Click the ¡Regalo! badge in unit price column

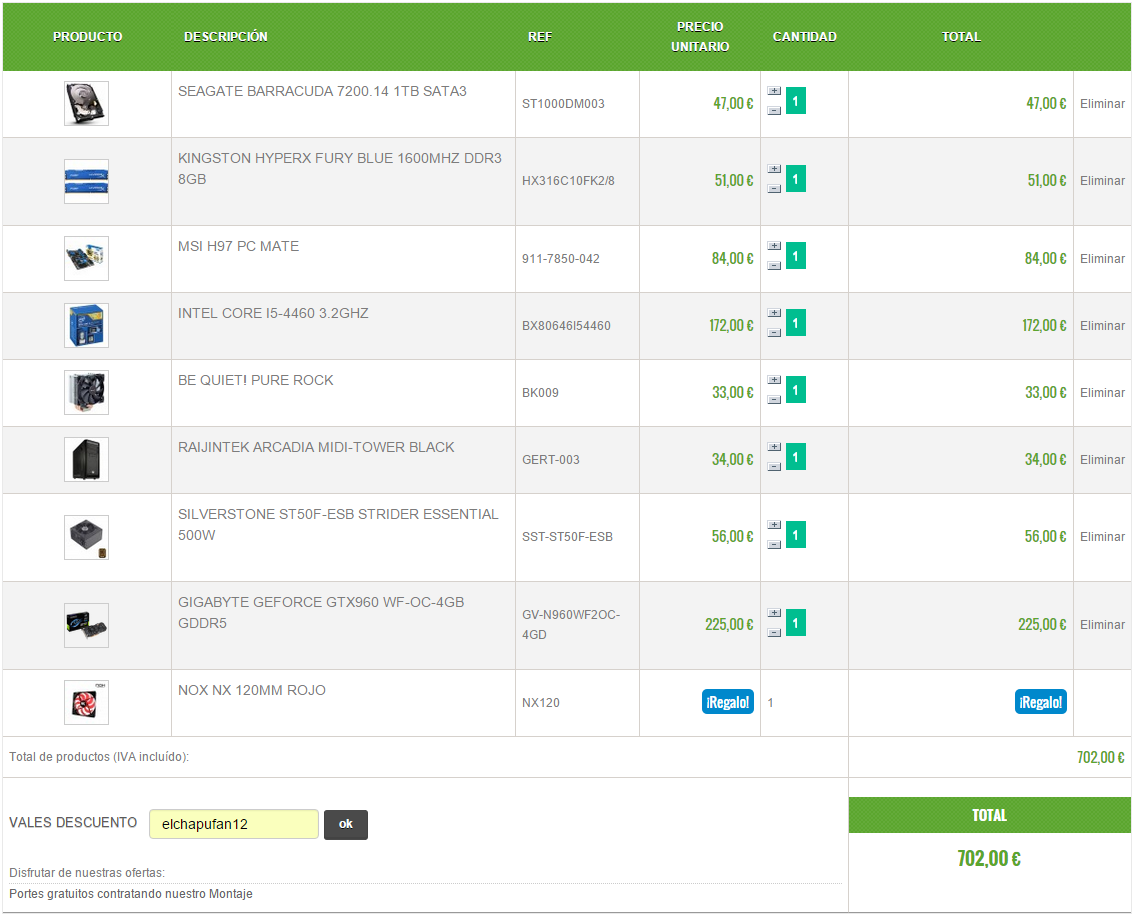pos(727,702)
